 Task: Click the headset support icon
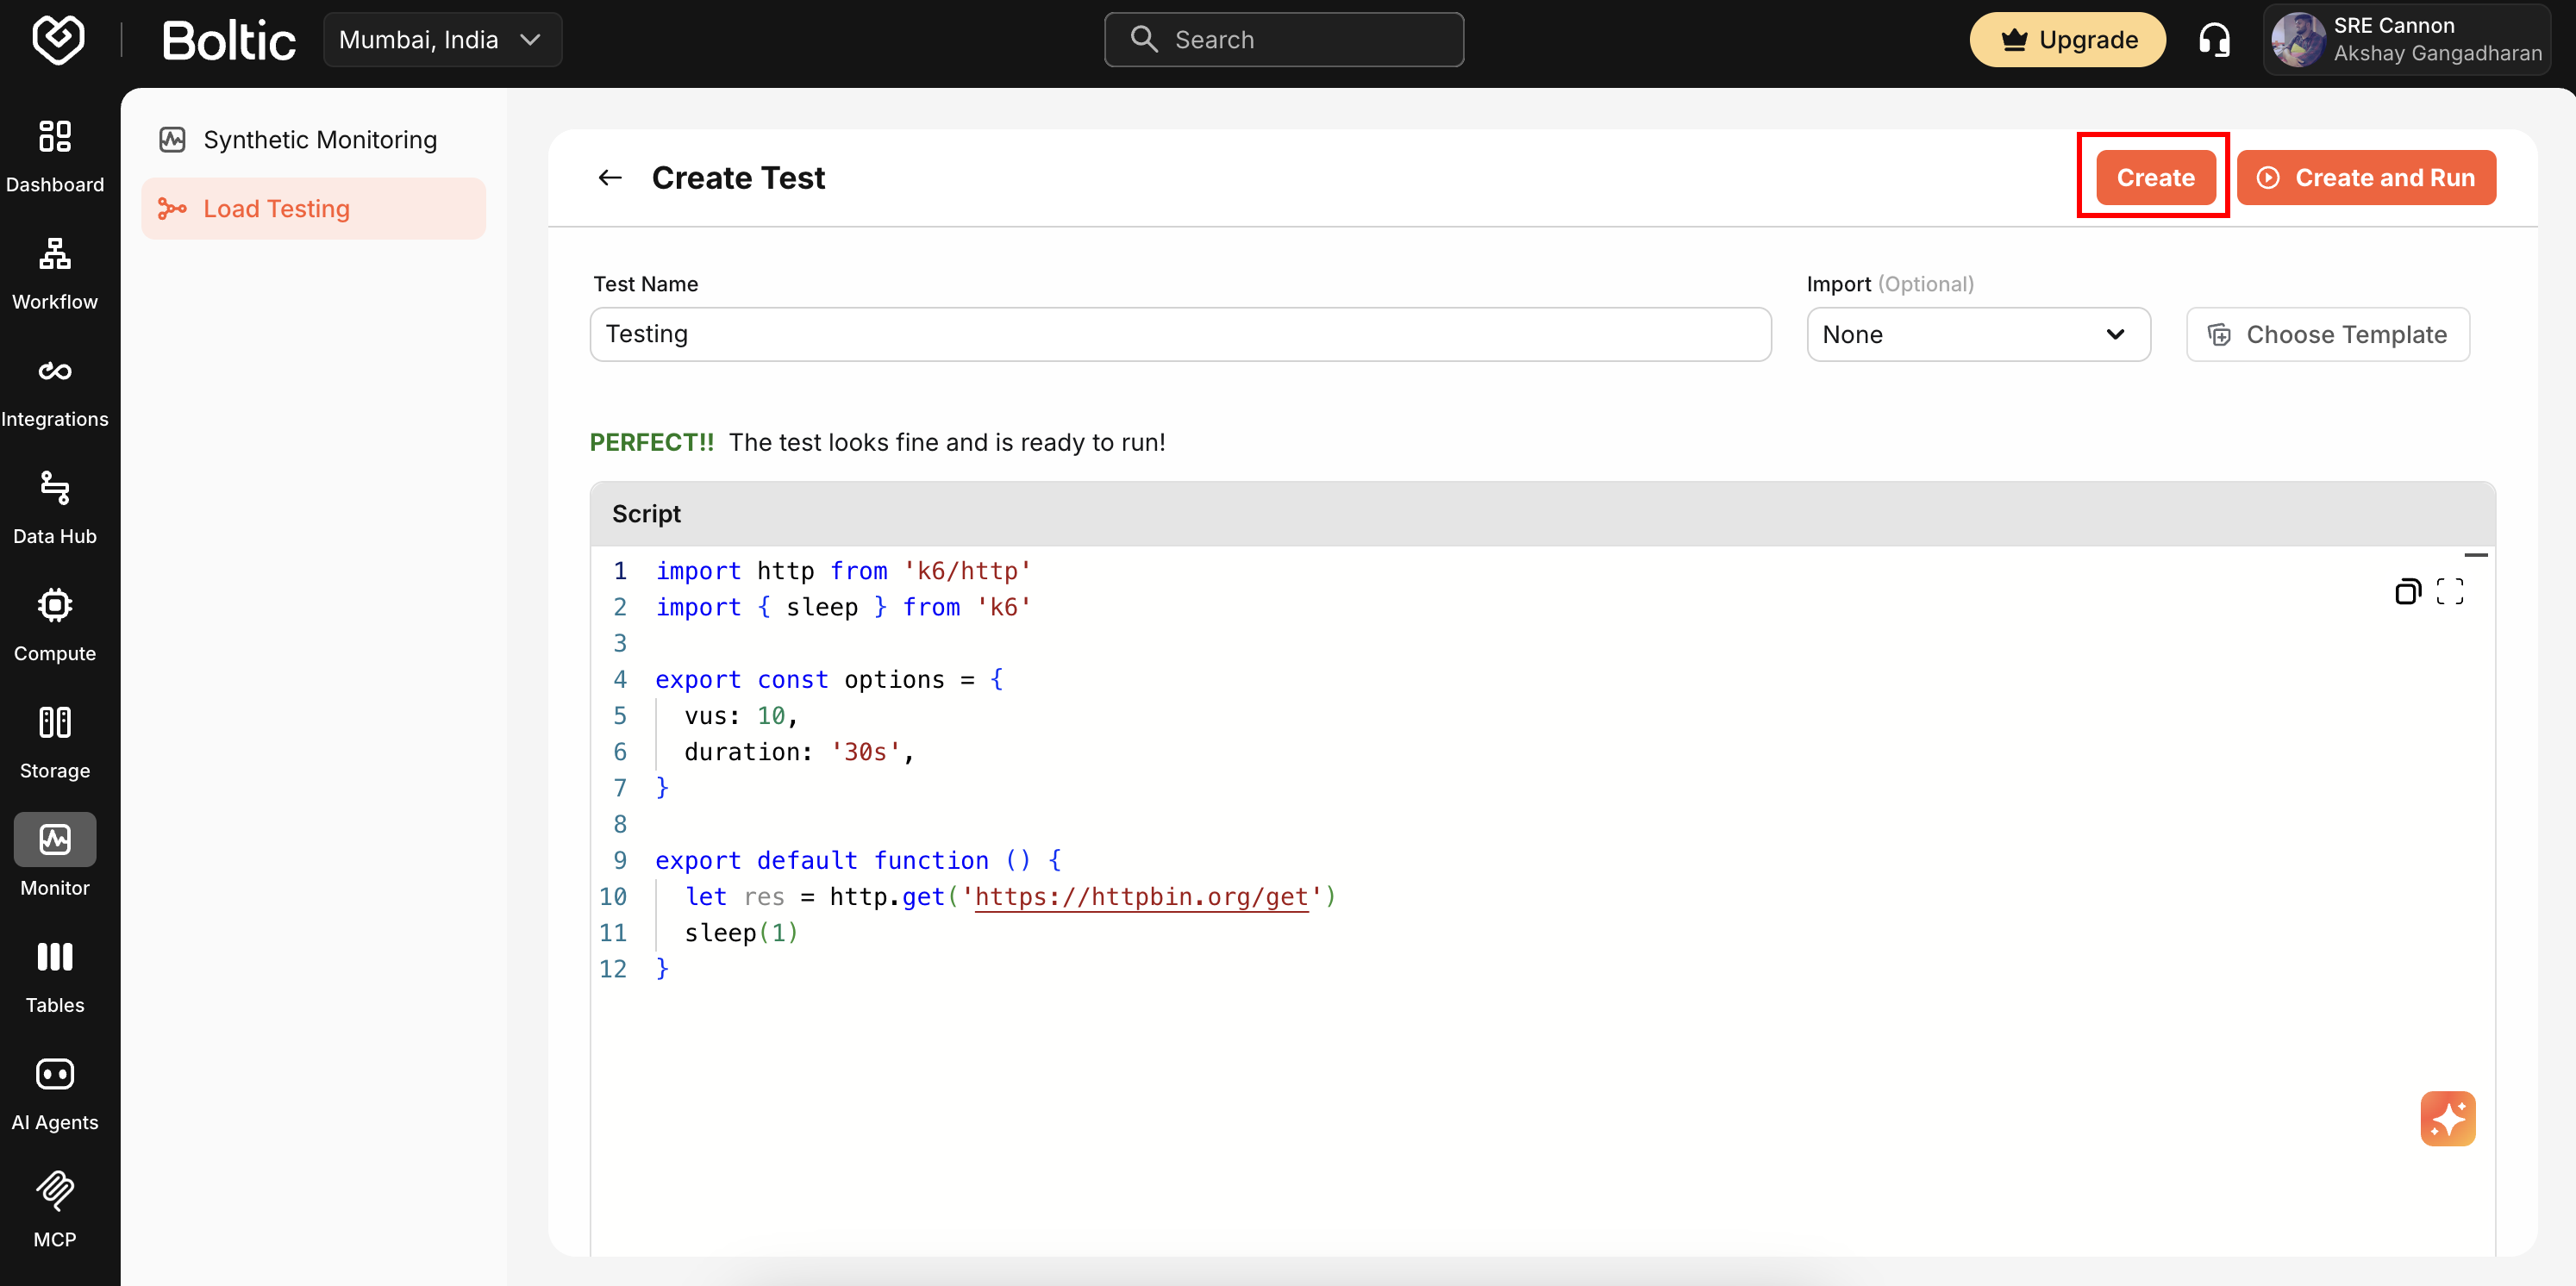click(x=2214, y=40)
